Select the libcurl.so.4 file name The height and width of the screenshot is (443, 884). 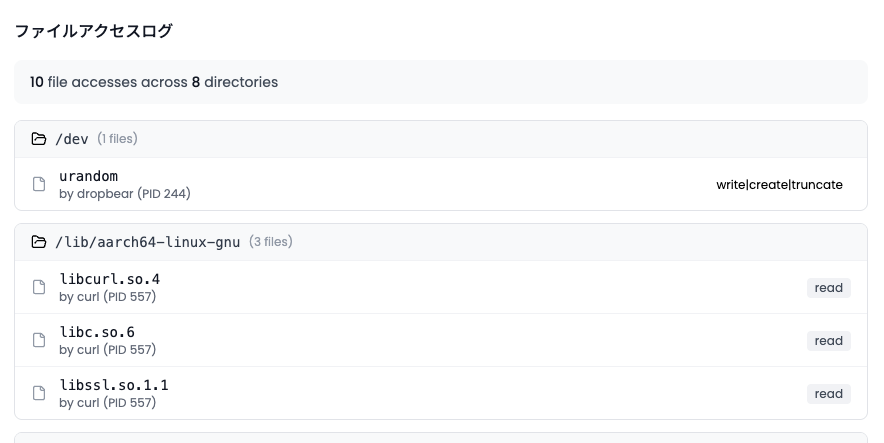110,279
